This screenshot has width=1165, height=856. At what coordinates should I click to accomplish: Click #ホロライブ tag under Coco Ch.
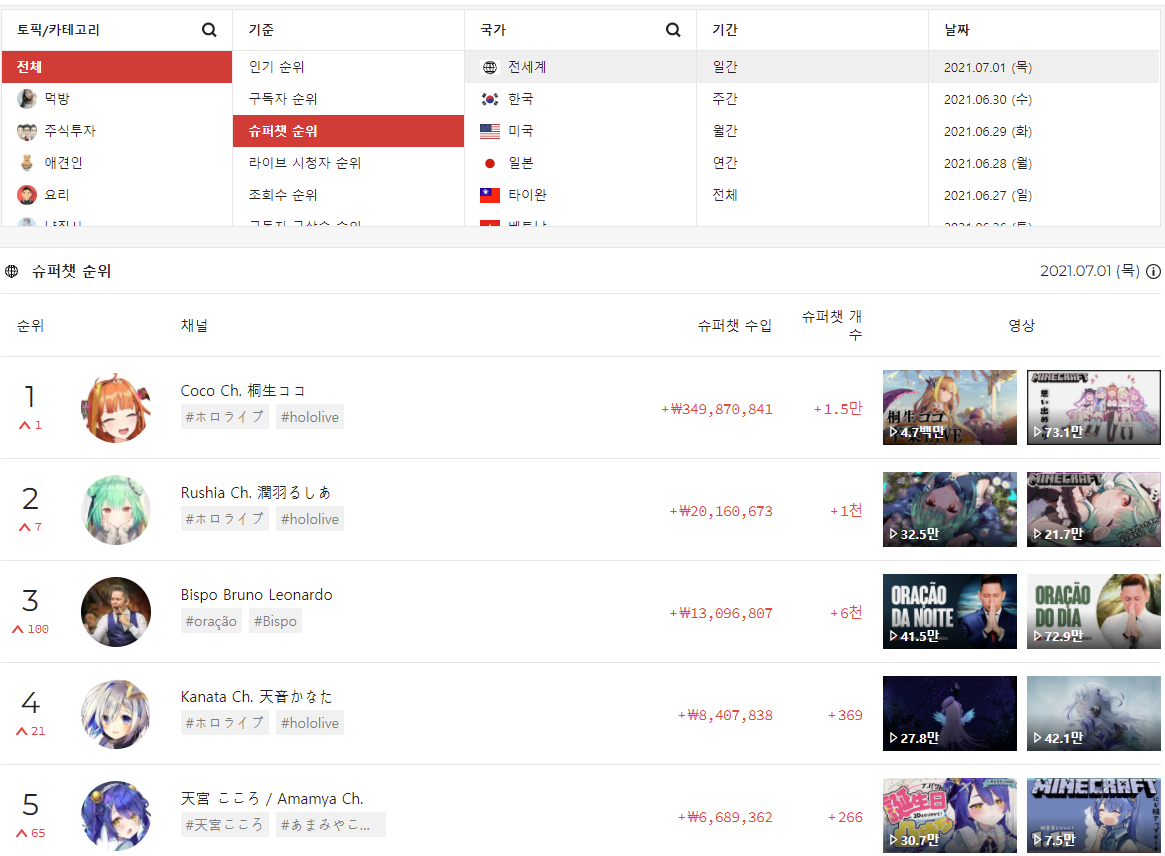coord(224,417)
